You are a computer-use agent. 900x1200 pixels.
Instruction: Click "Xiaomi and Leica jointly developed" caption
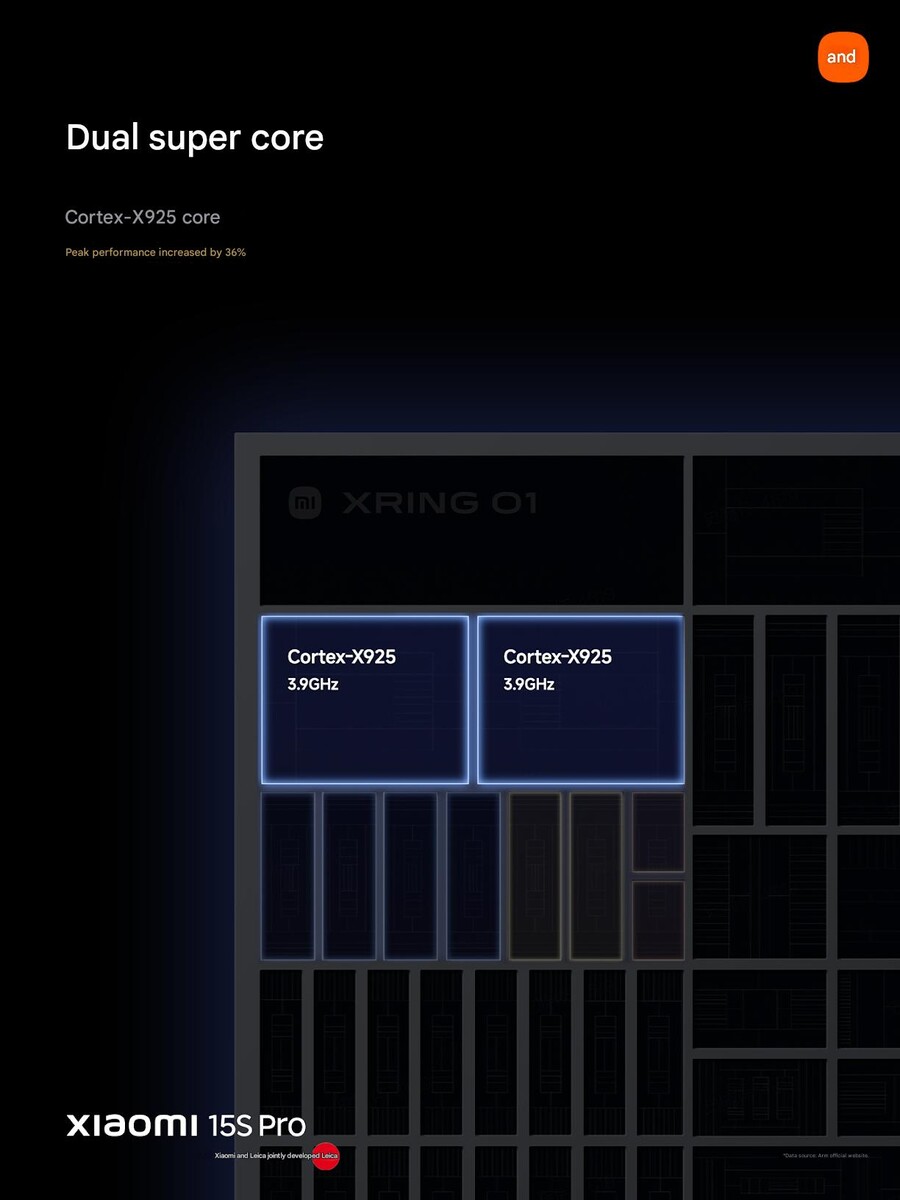point(264,1156)
